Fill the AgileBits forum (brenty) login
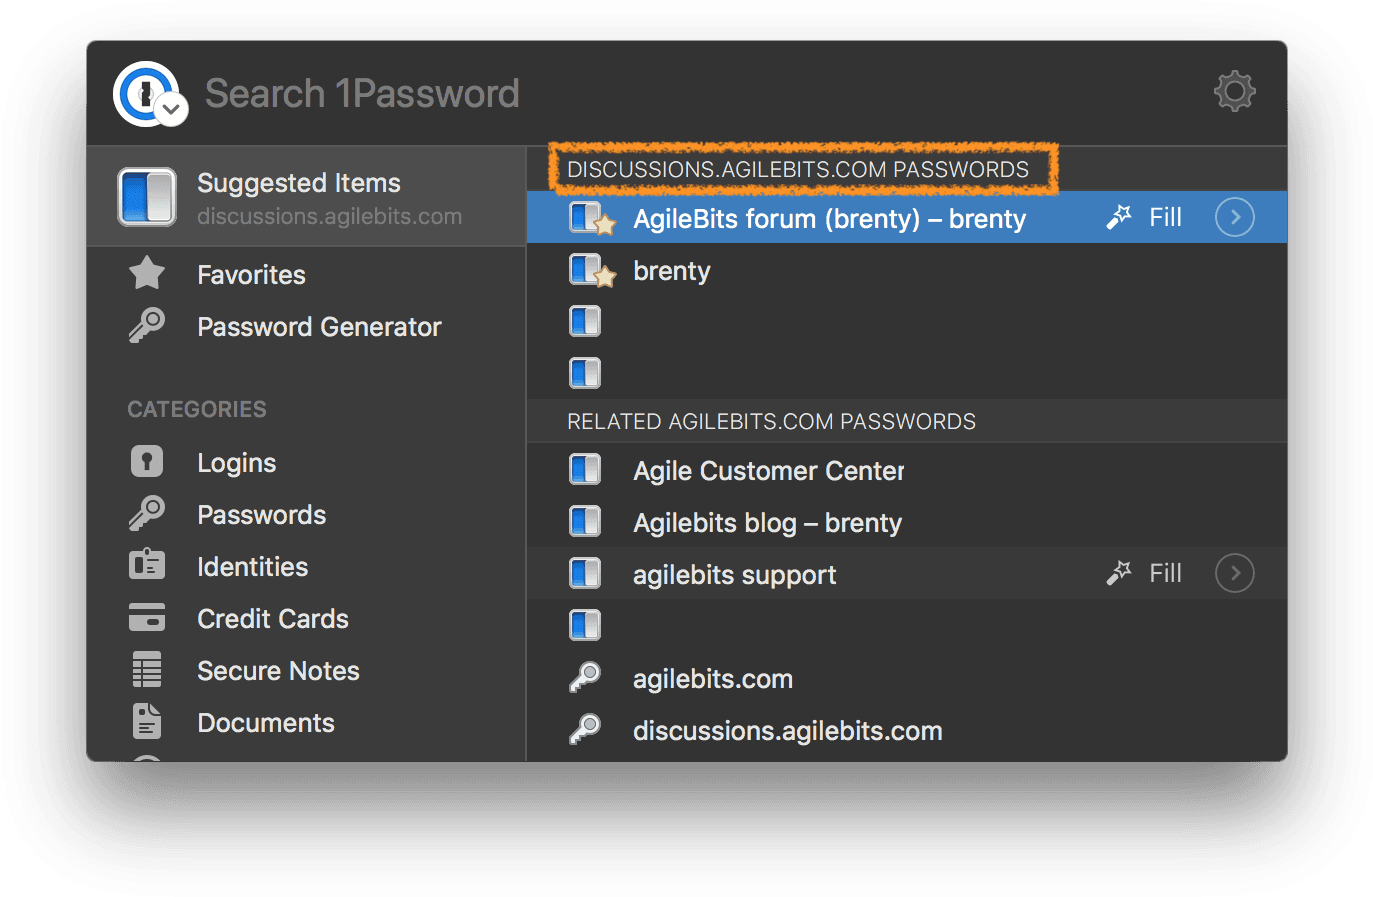Image resolution: width=1373 pixels, height=897 pixels. (x=1146, y=218)
